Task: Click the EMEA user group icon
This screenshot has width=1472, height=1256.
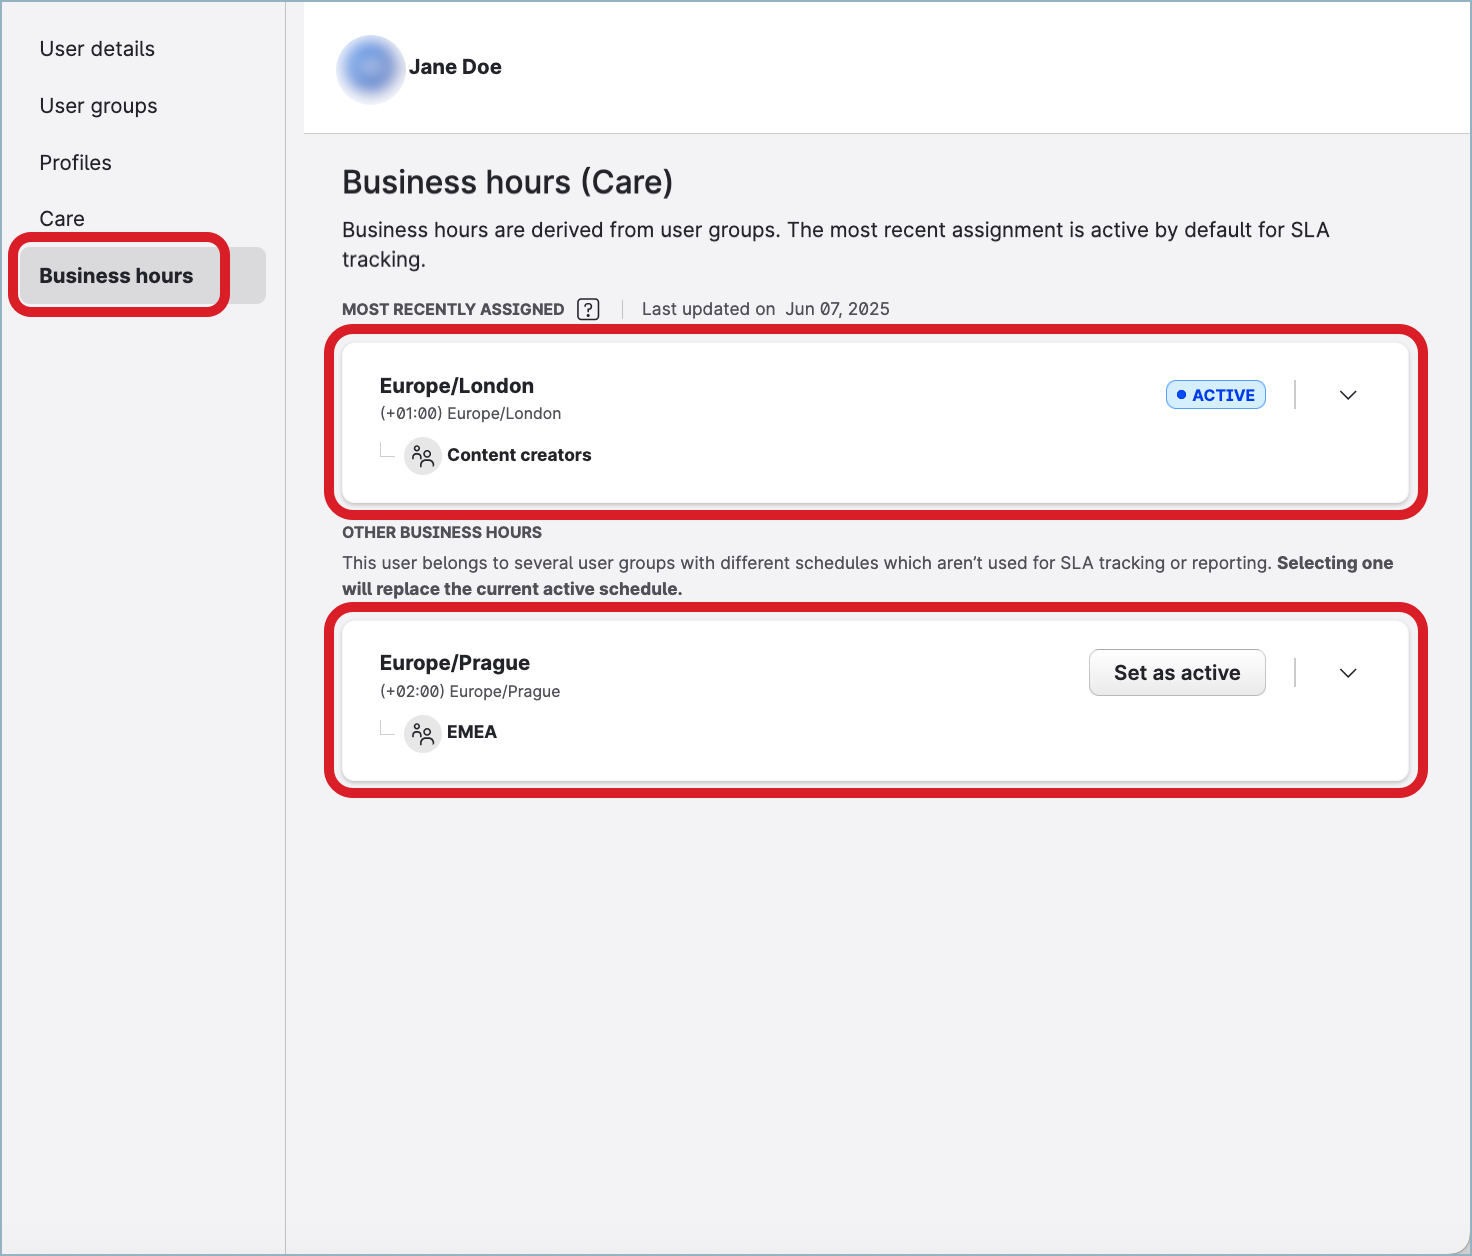Action: point(422,734)
